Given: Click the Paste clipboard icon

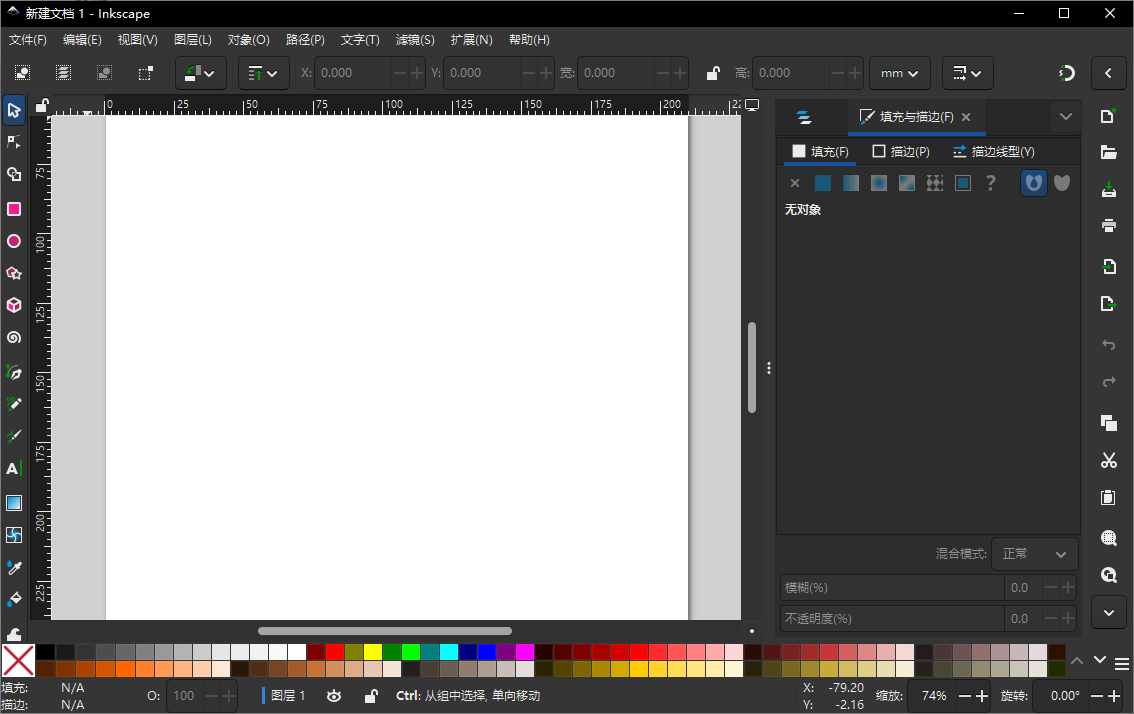Looking at the screenshot, I should click(1108, 497).
